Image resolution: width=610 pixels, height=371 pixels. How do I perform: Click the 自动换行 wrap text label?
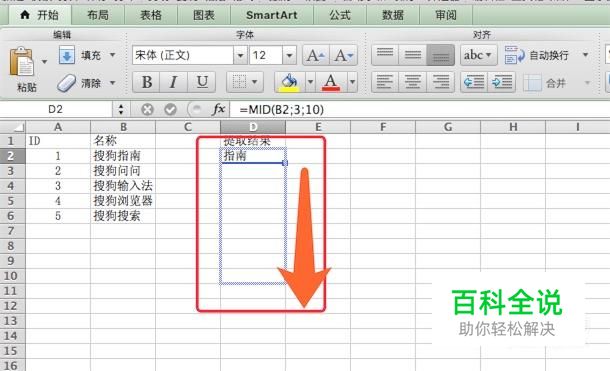(549, 56)
